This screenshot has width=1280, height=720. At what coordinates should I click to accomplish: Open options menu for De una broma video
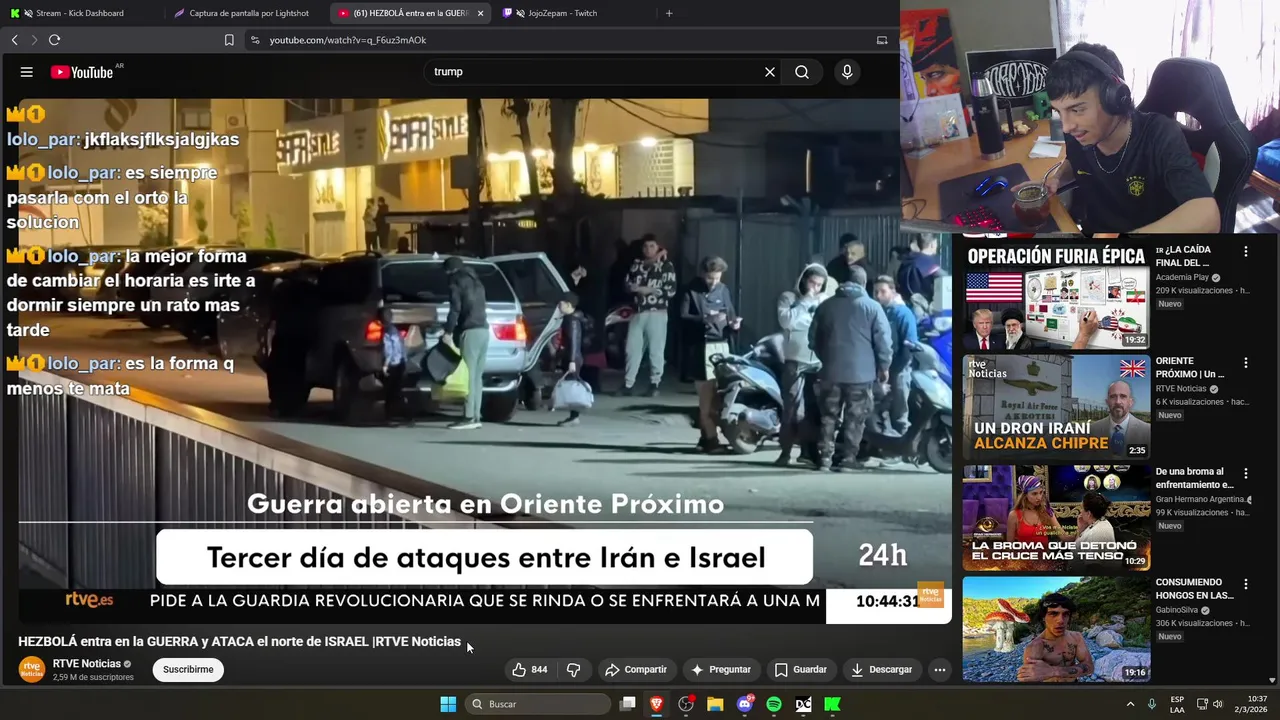1246,473
